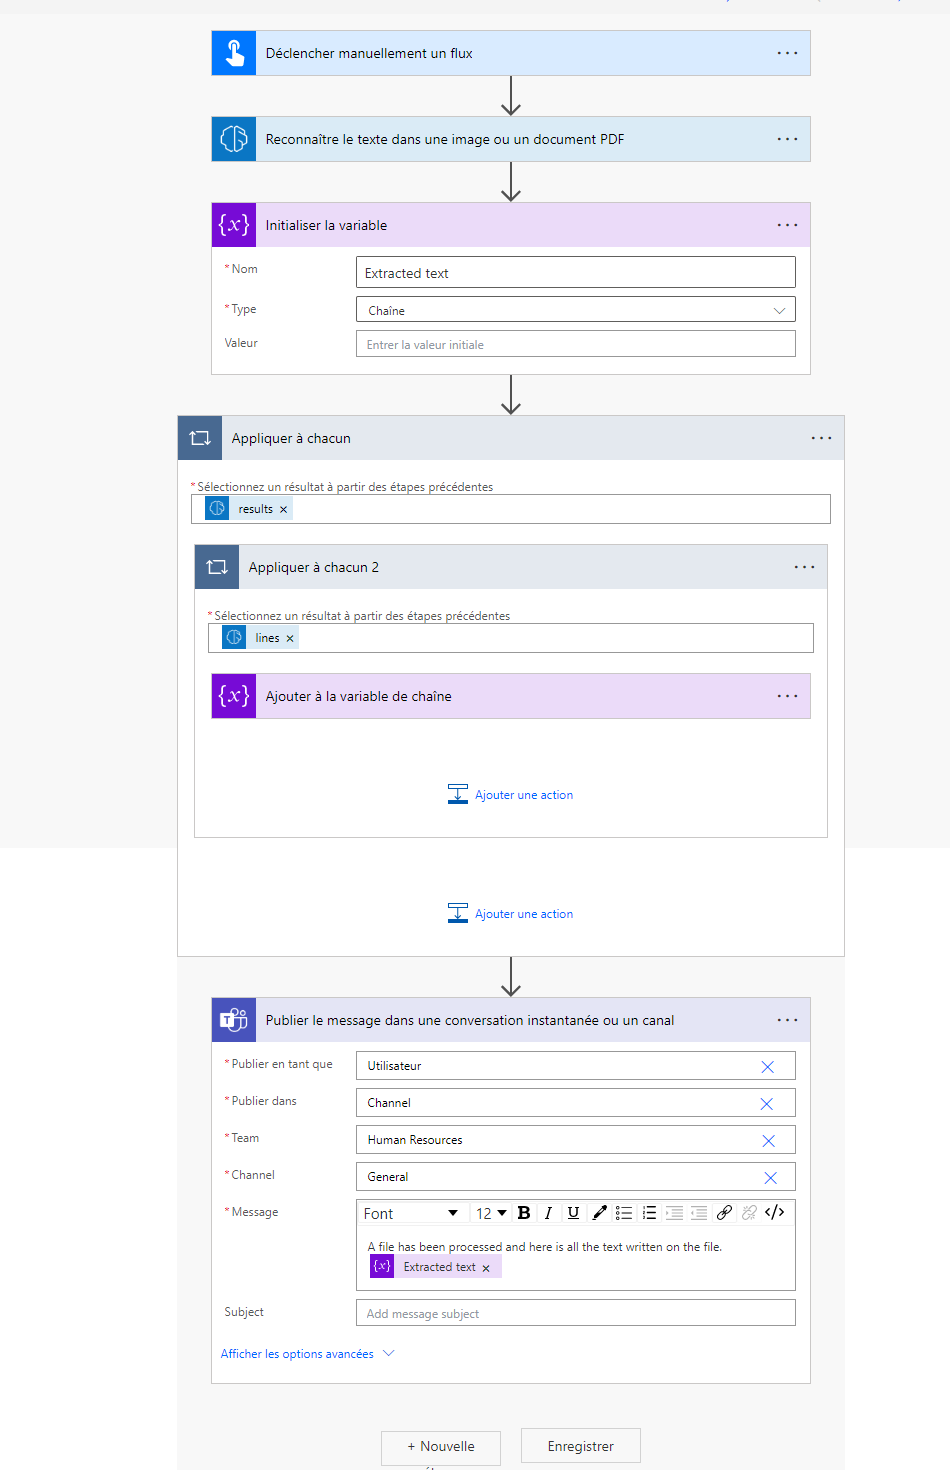The image size is (950, 1470).
Task: Expand Afficher les options avancées
Action: (308, 1354)
